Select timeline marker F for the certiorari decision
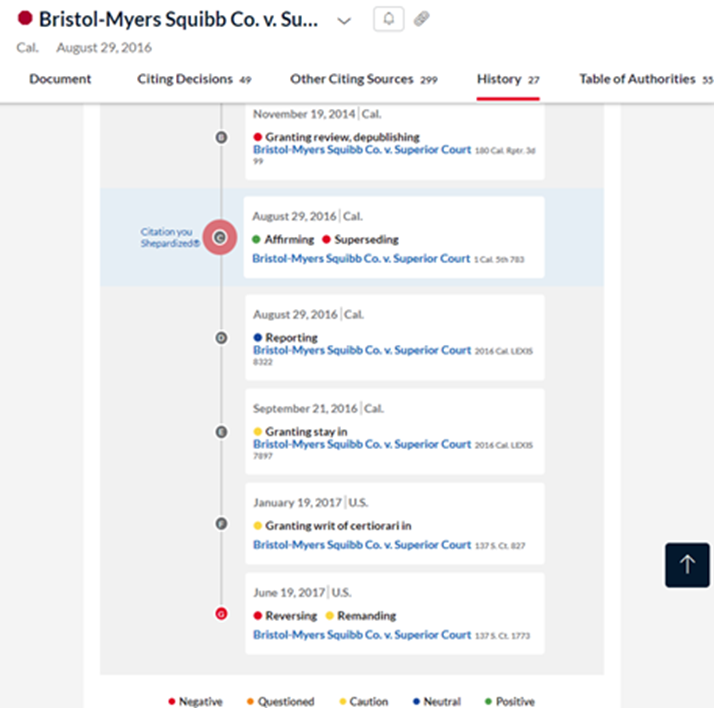Viewport: 714px width, 708px height. click(x=221, y=524)
